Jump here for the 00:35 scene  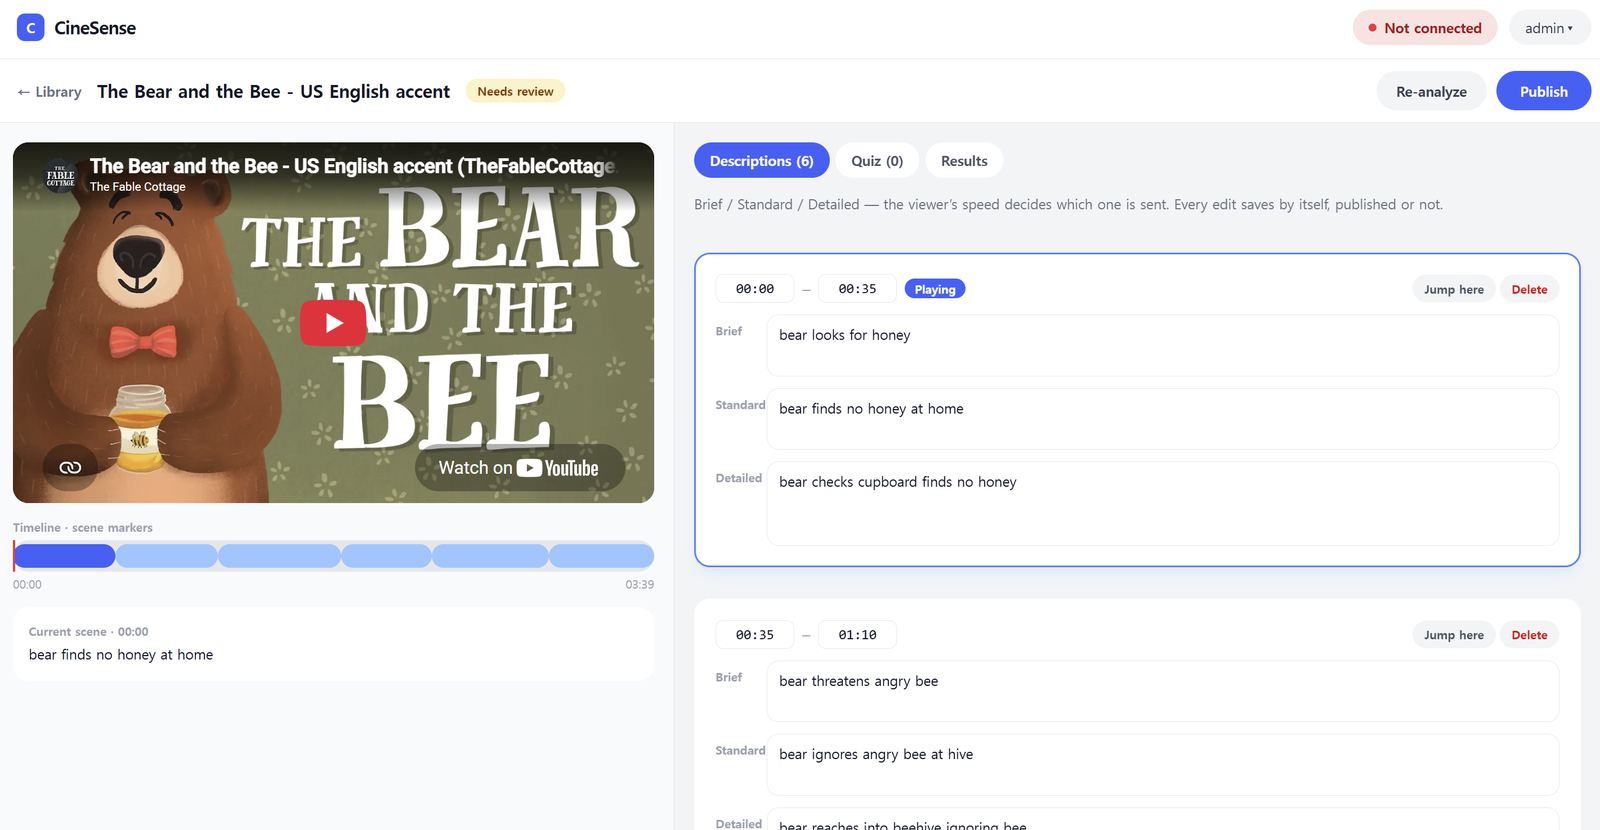pos(1454,635)
